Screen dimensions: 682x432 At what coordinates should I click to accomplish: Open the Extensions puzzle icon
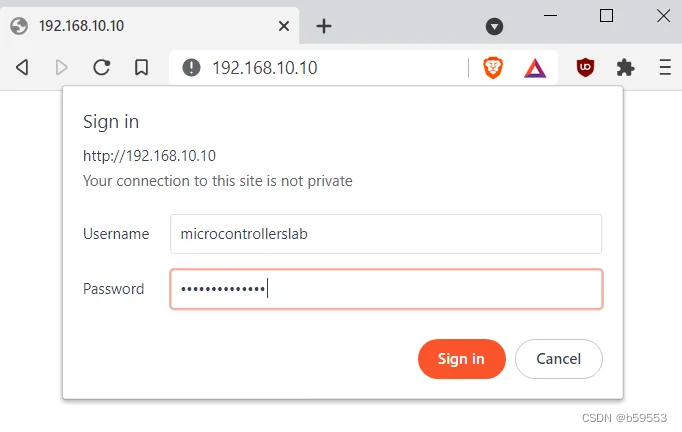click(626, 67)
